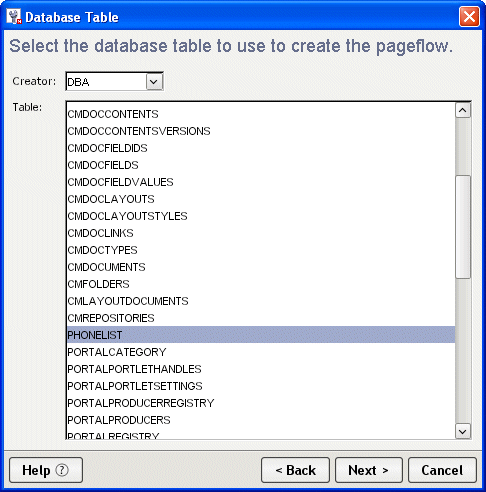Select PORTALPRODUCERREGISTRY from the list
Screen dimensions: 486x492
click(x=261, y=403)
